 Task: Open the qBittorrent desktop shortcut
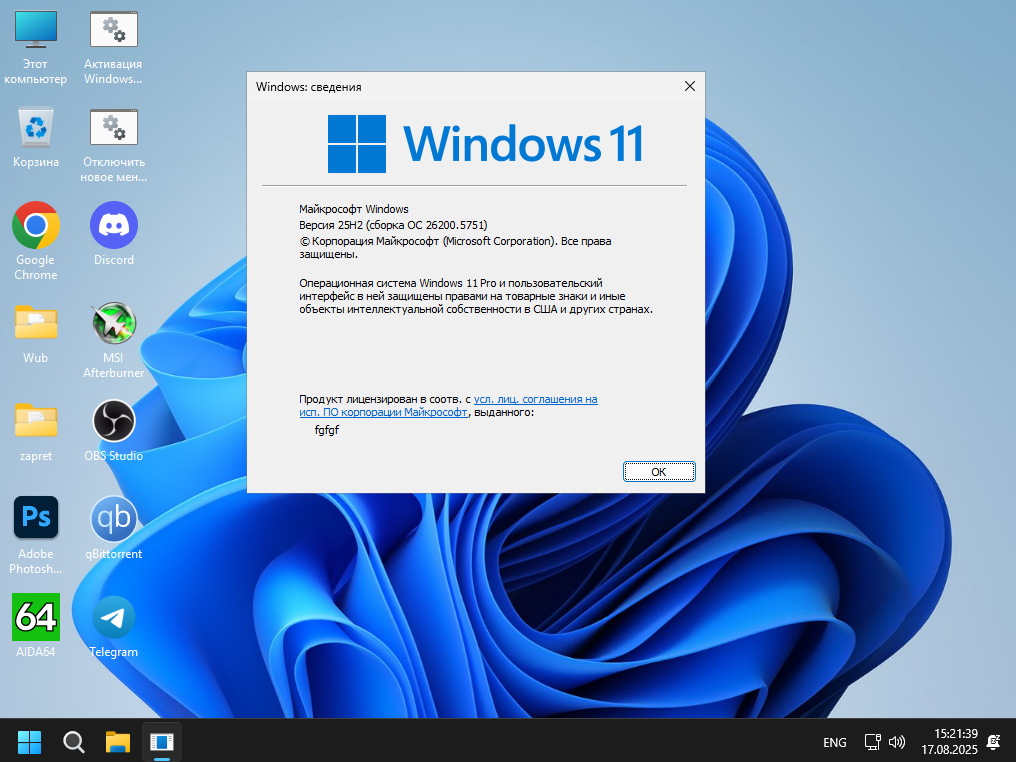tap(113, 529)
